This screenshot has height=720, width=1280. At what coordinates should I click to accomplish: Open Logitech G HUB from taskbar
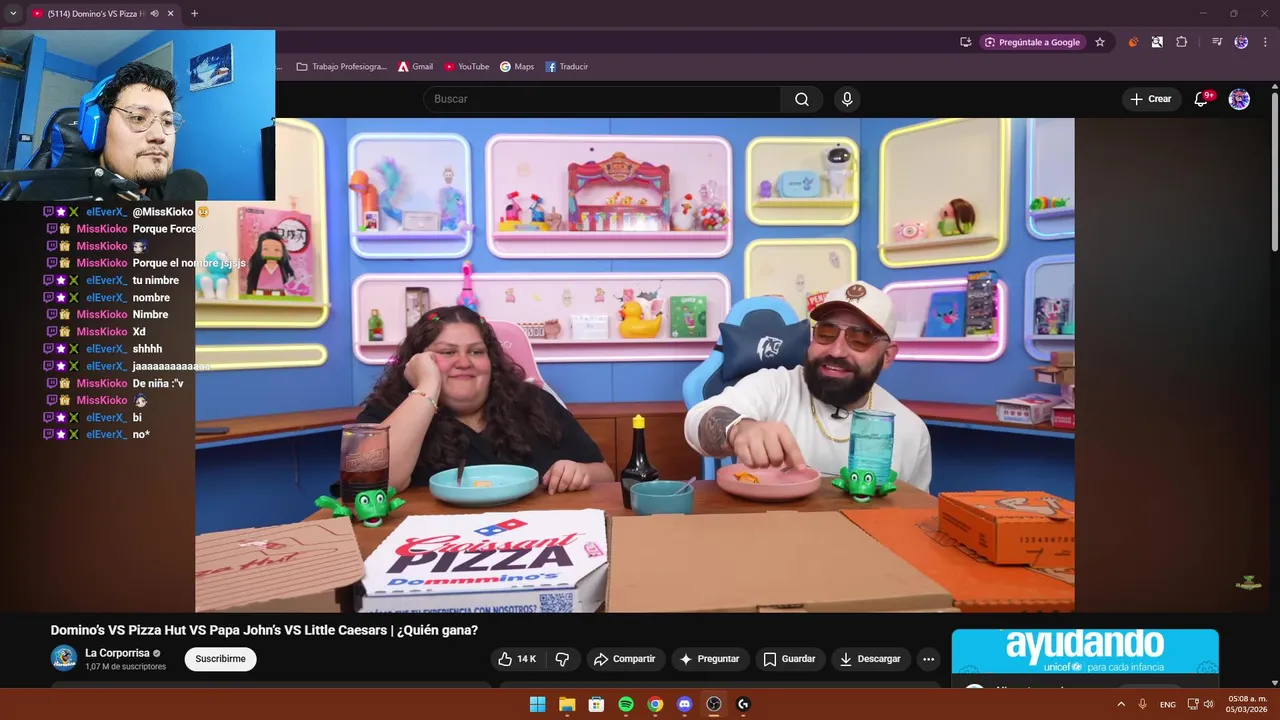[x=743, y=704]
